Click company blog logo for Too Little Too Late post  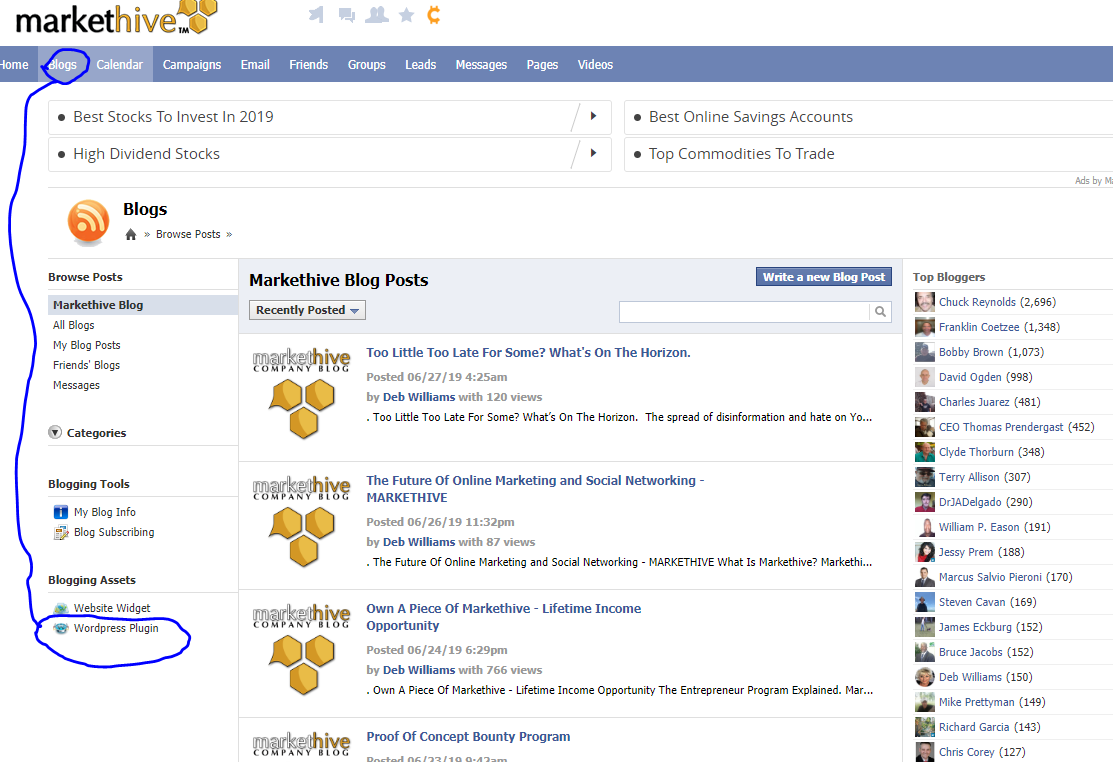point(302,394)
